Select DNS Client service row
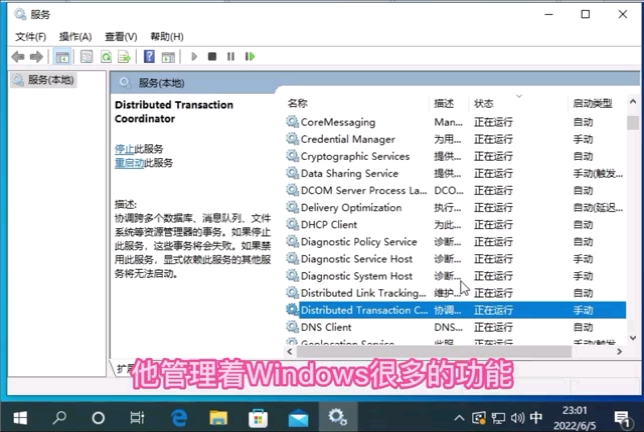The width and height of the screenshot is (644, 432). [456, 327]
